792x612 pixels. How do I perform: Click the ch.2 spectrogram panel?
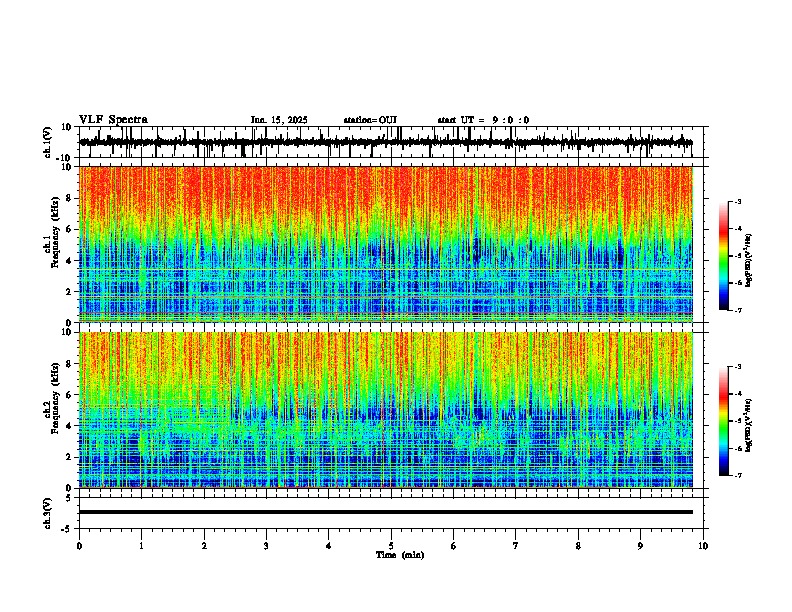[x=386, y=410]
